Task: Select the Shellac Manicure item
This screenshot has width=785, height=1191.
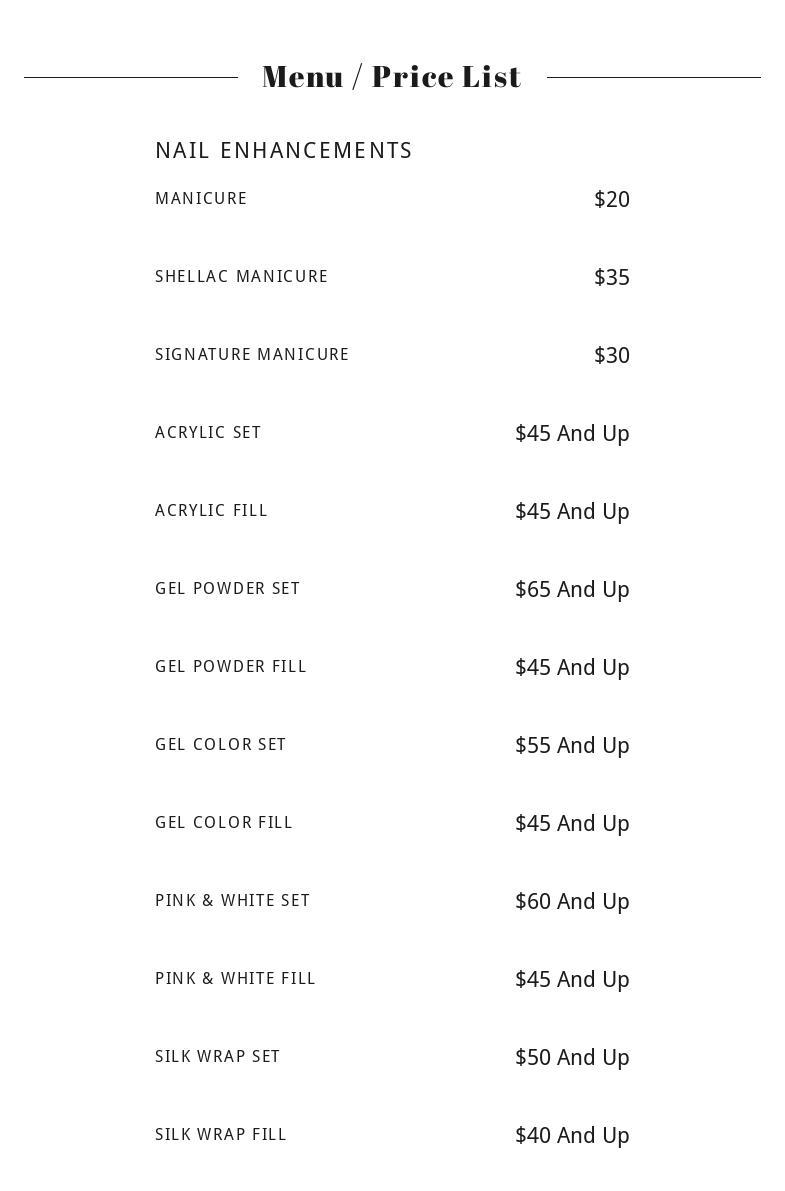Action: point(241,277)
